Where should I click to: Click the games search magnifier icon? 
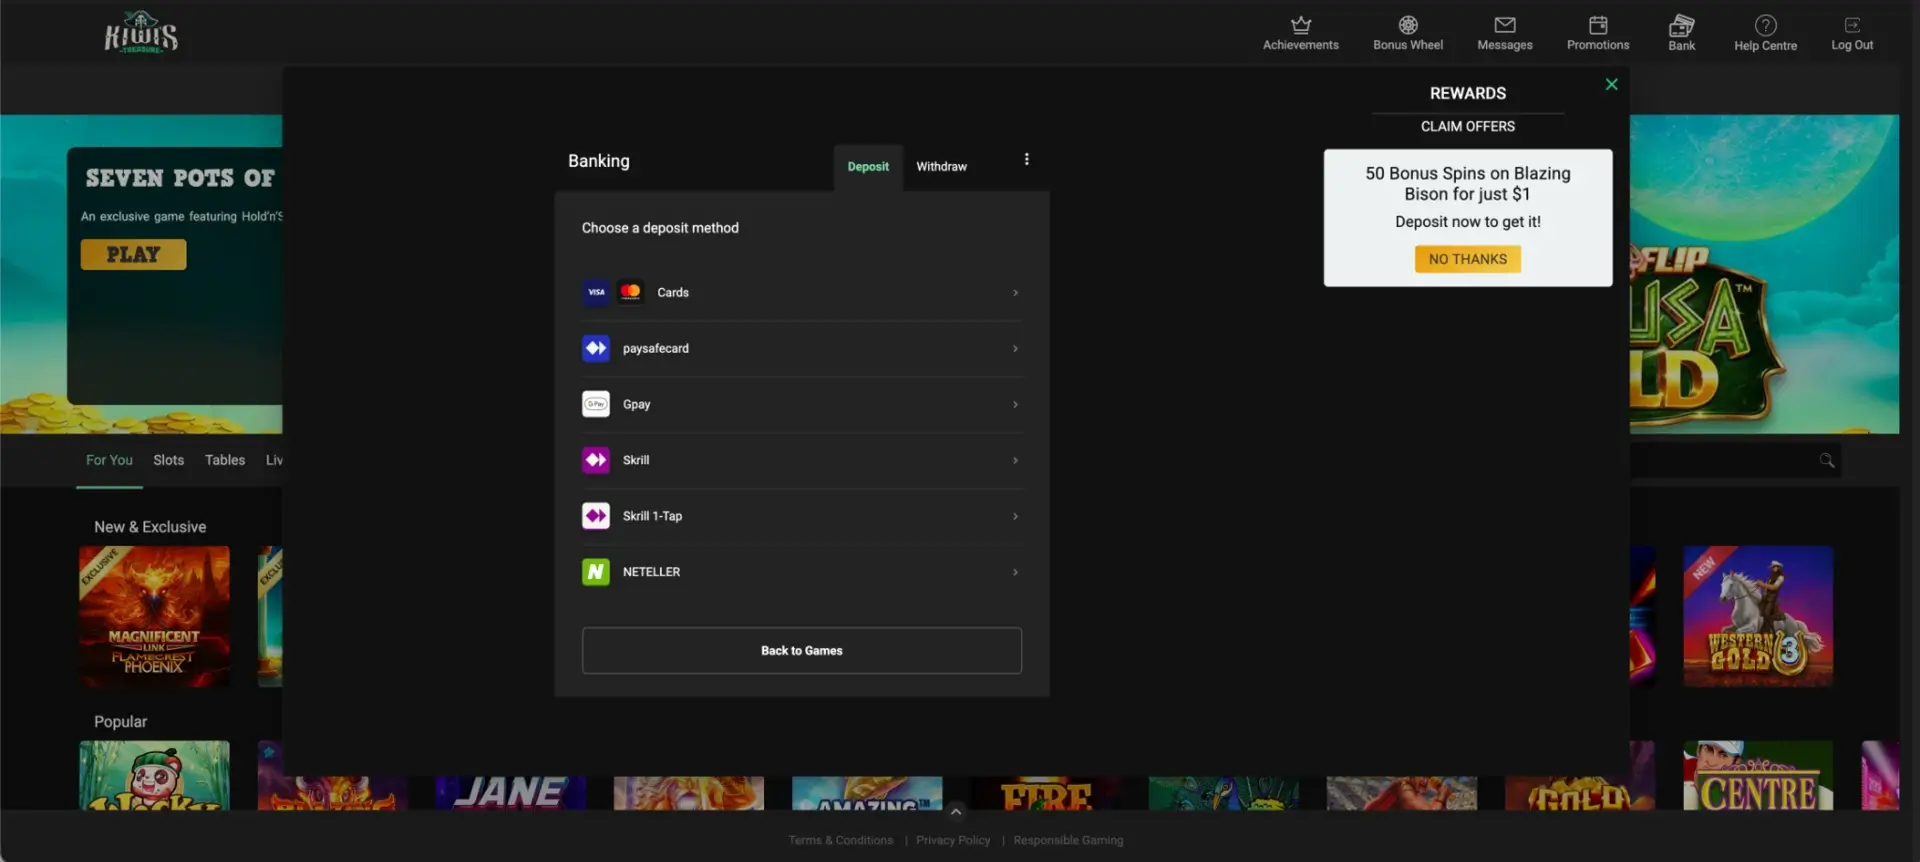click(1827, 460)
